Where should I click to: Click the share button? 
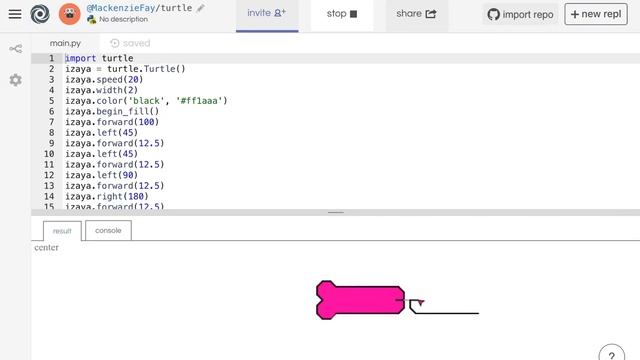(x=417, y=14)
